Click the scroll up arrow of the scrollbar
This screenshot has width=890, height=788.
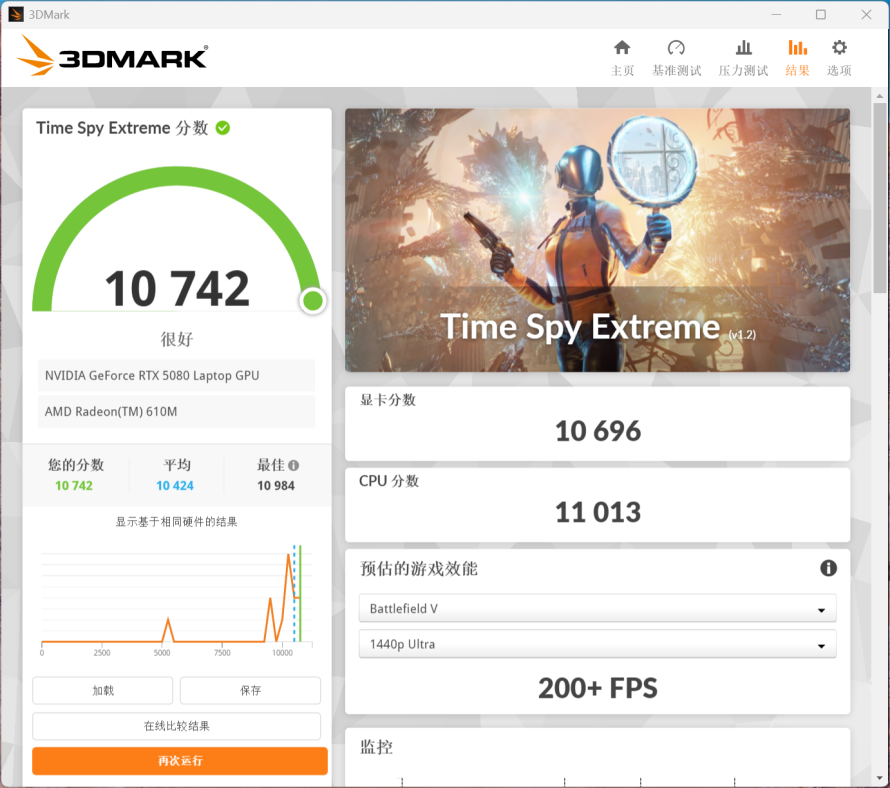pos(879,96)
